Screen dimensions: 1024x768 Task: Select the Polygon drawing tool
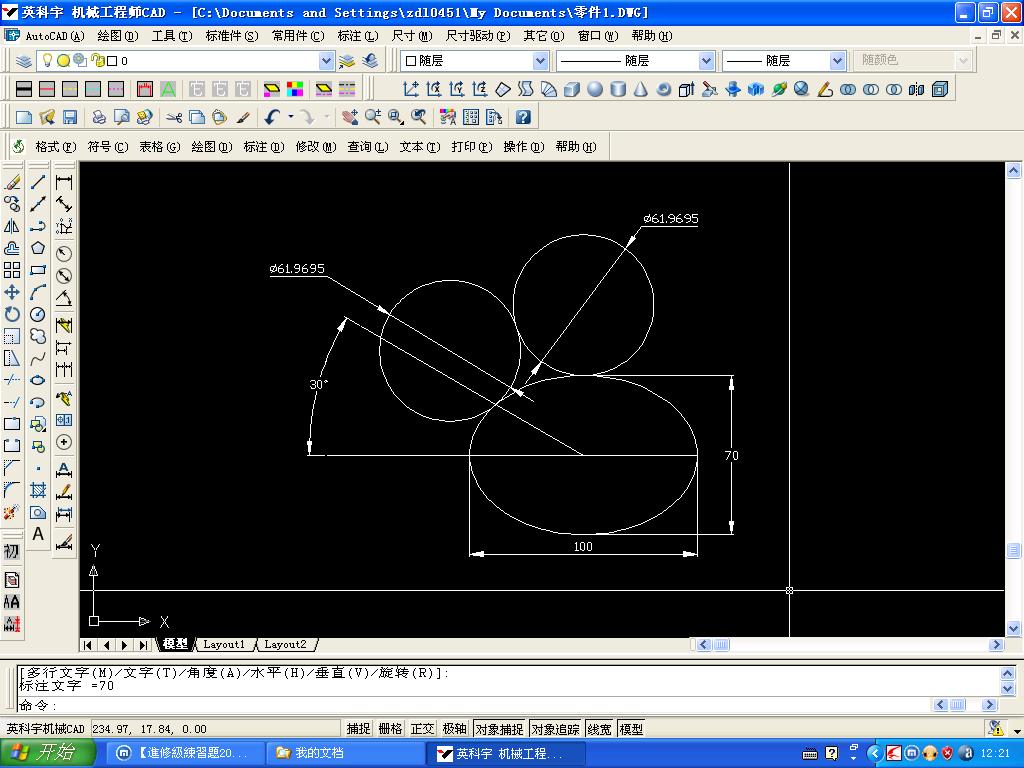tap(38, 248)
